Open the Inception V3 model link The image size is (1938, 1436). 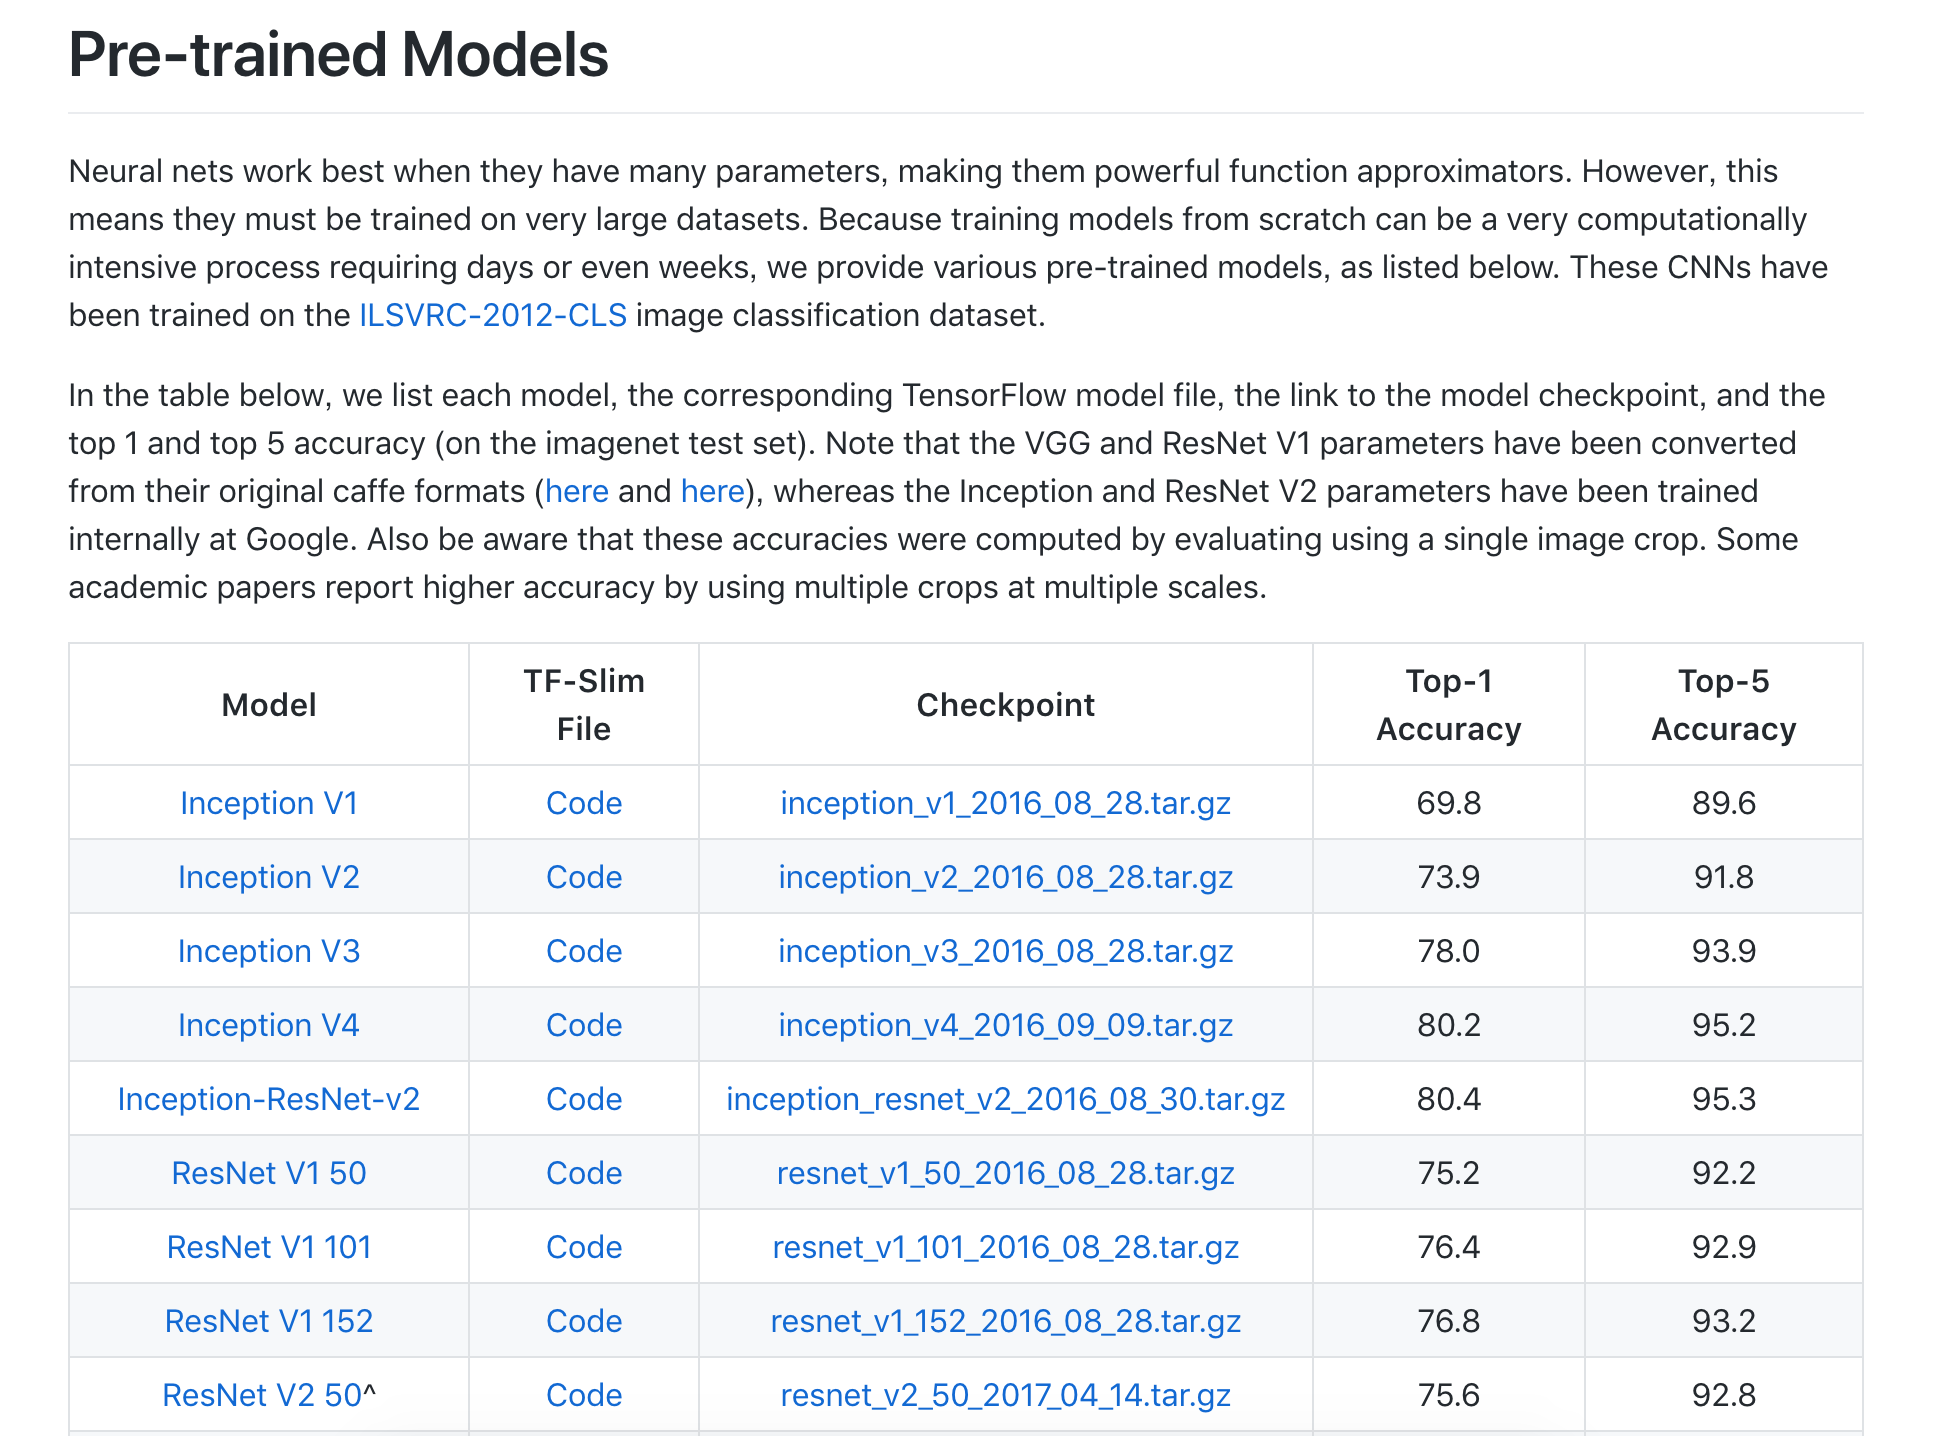pyautogui.click(x=268, y=951)
